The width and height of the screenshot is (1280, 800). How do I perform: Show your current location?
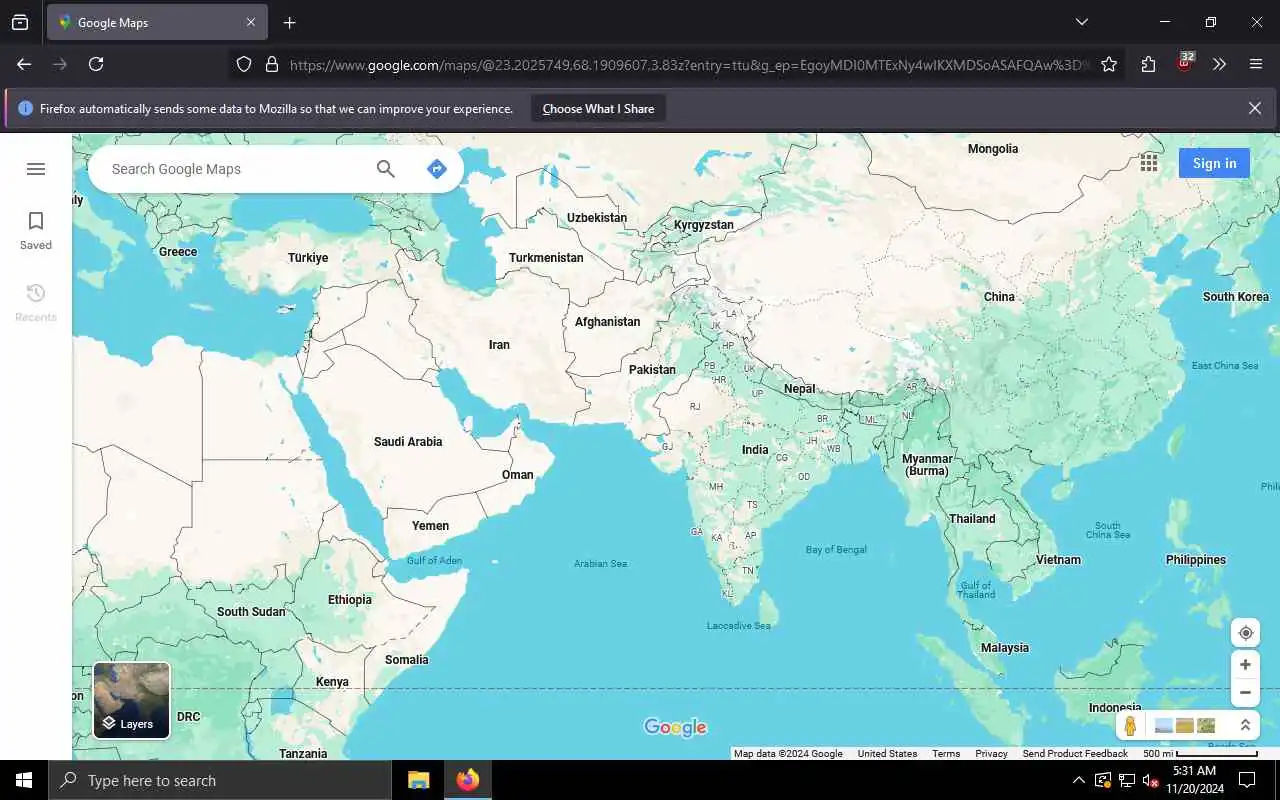1245,633
